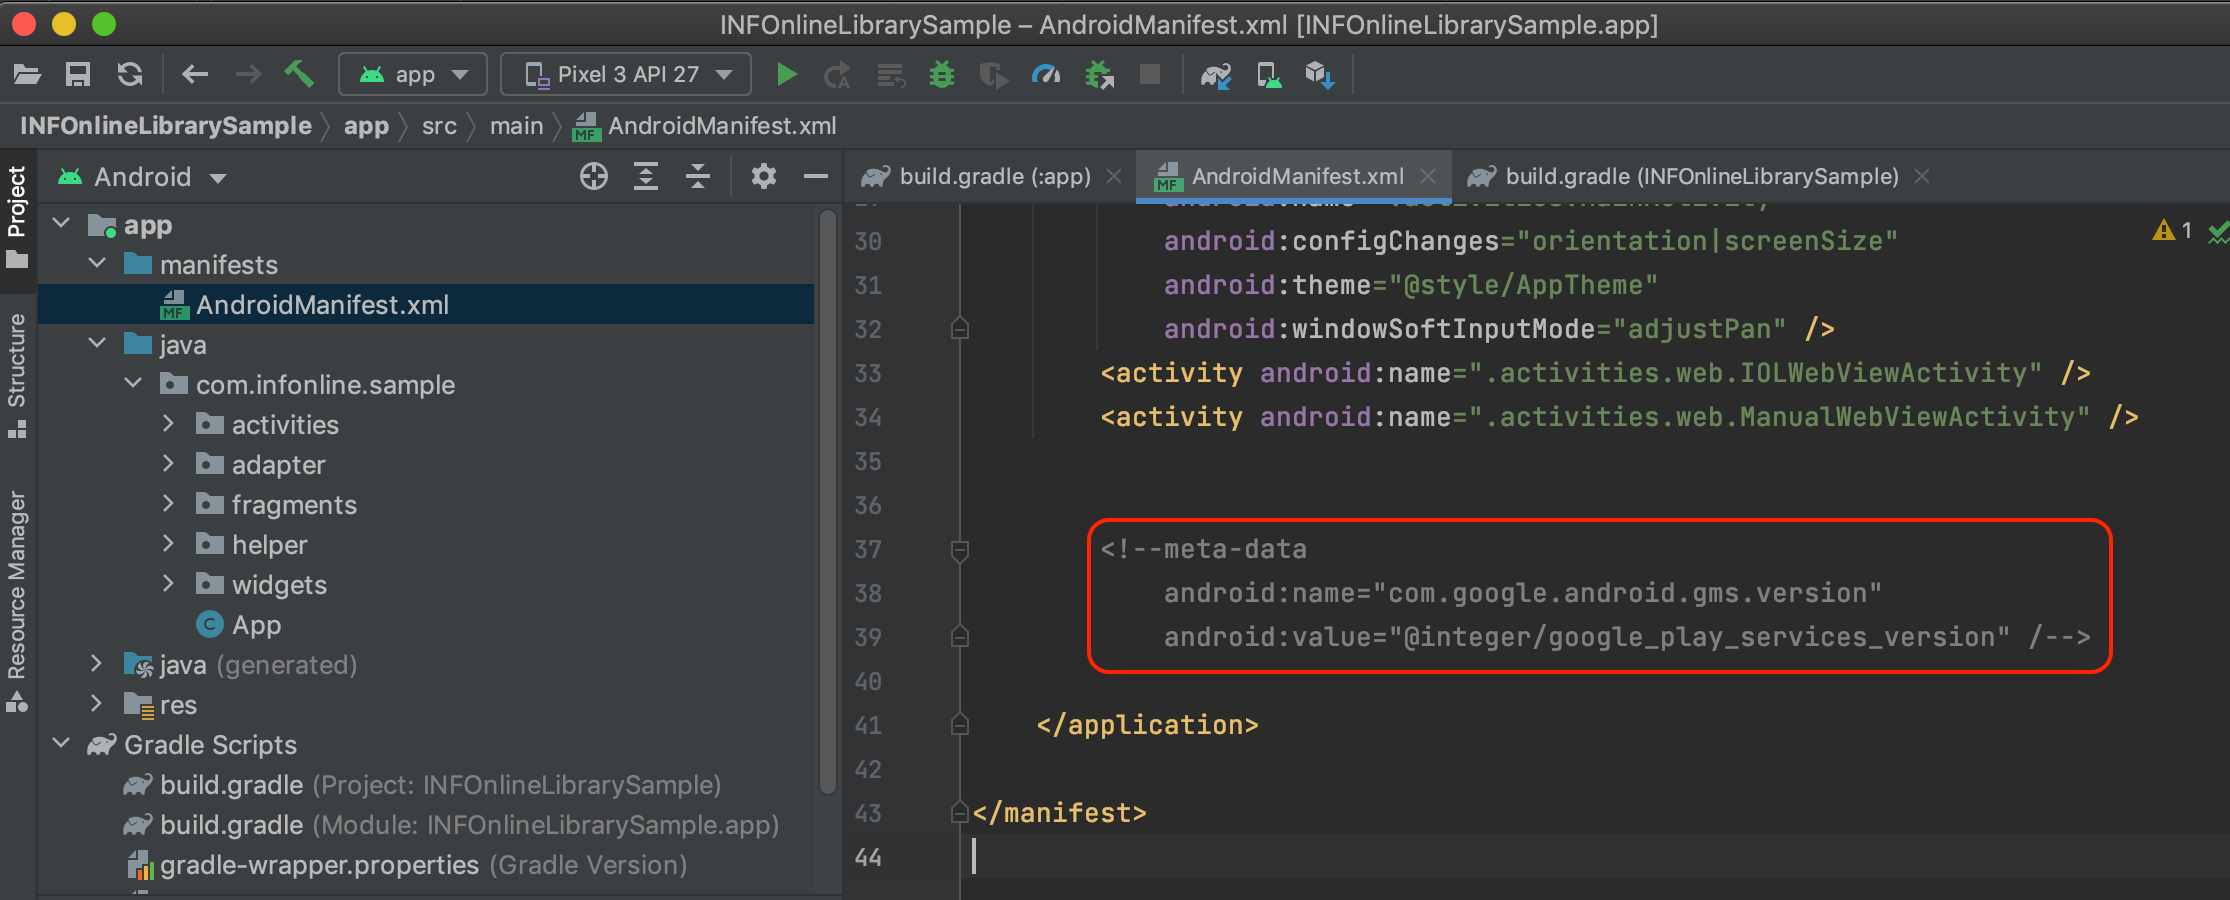Open the Structure tool window tab
This screenshot has width=2230, height=900.
tap(17, 375)
